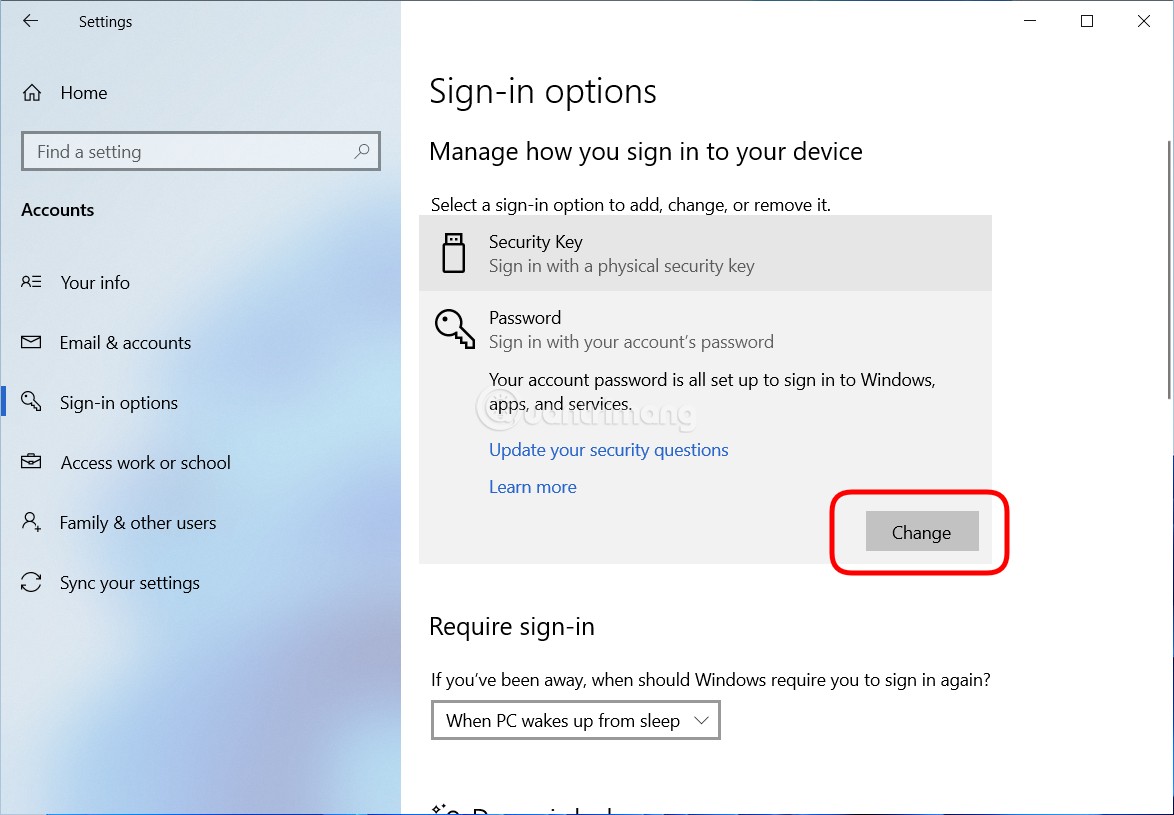Go to Family & other users settings

point(137,522)
